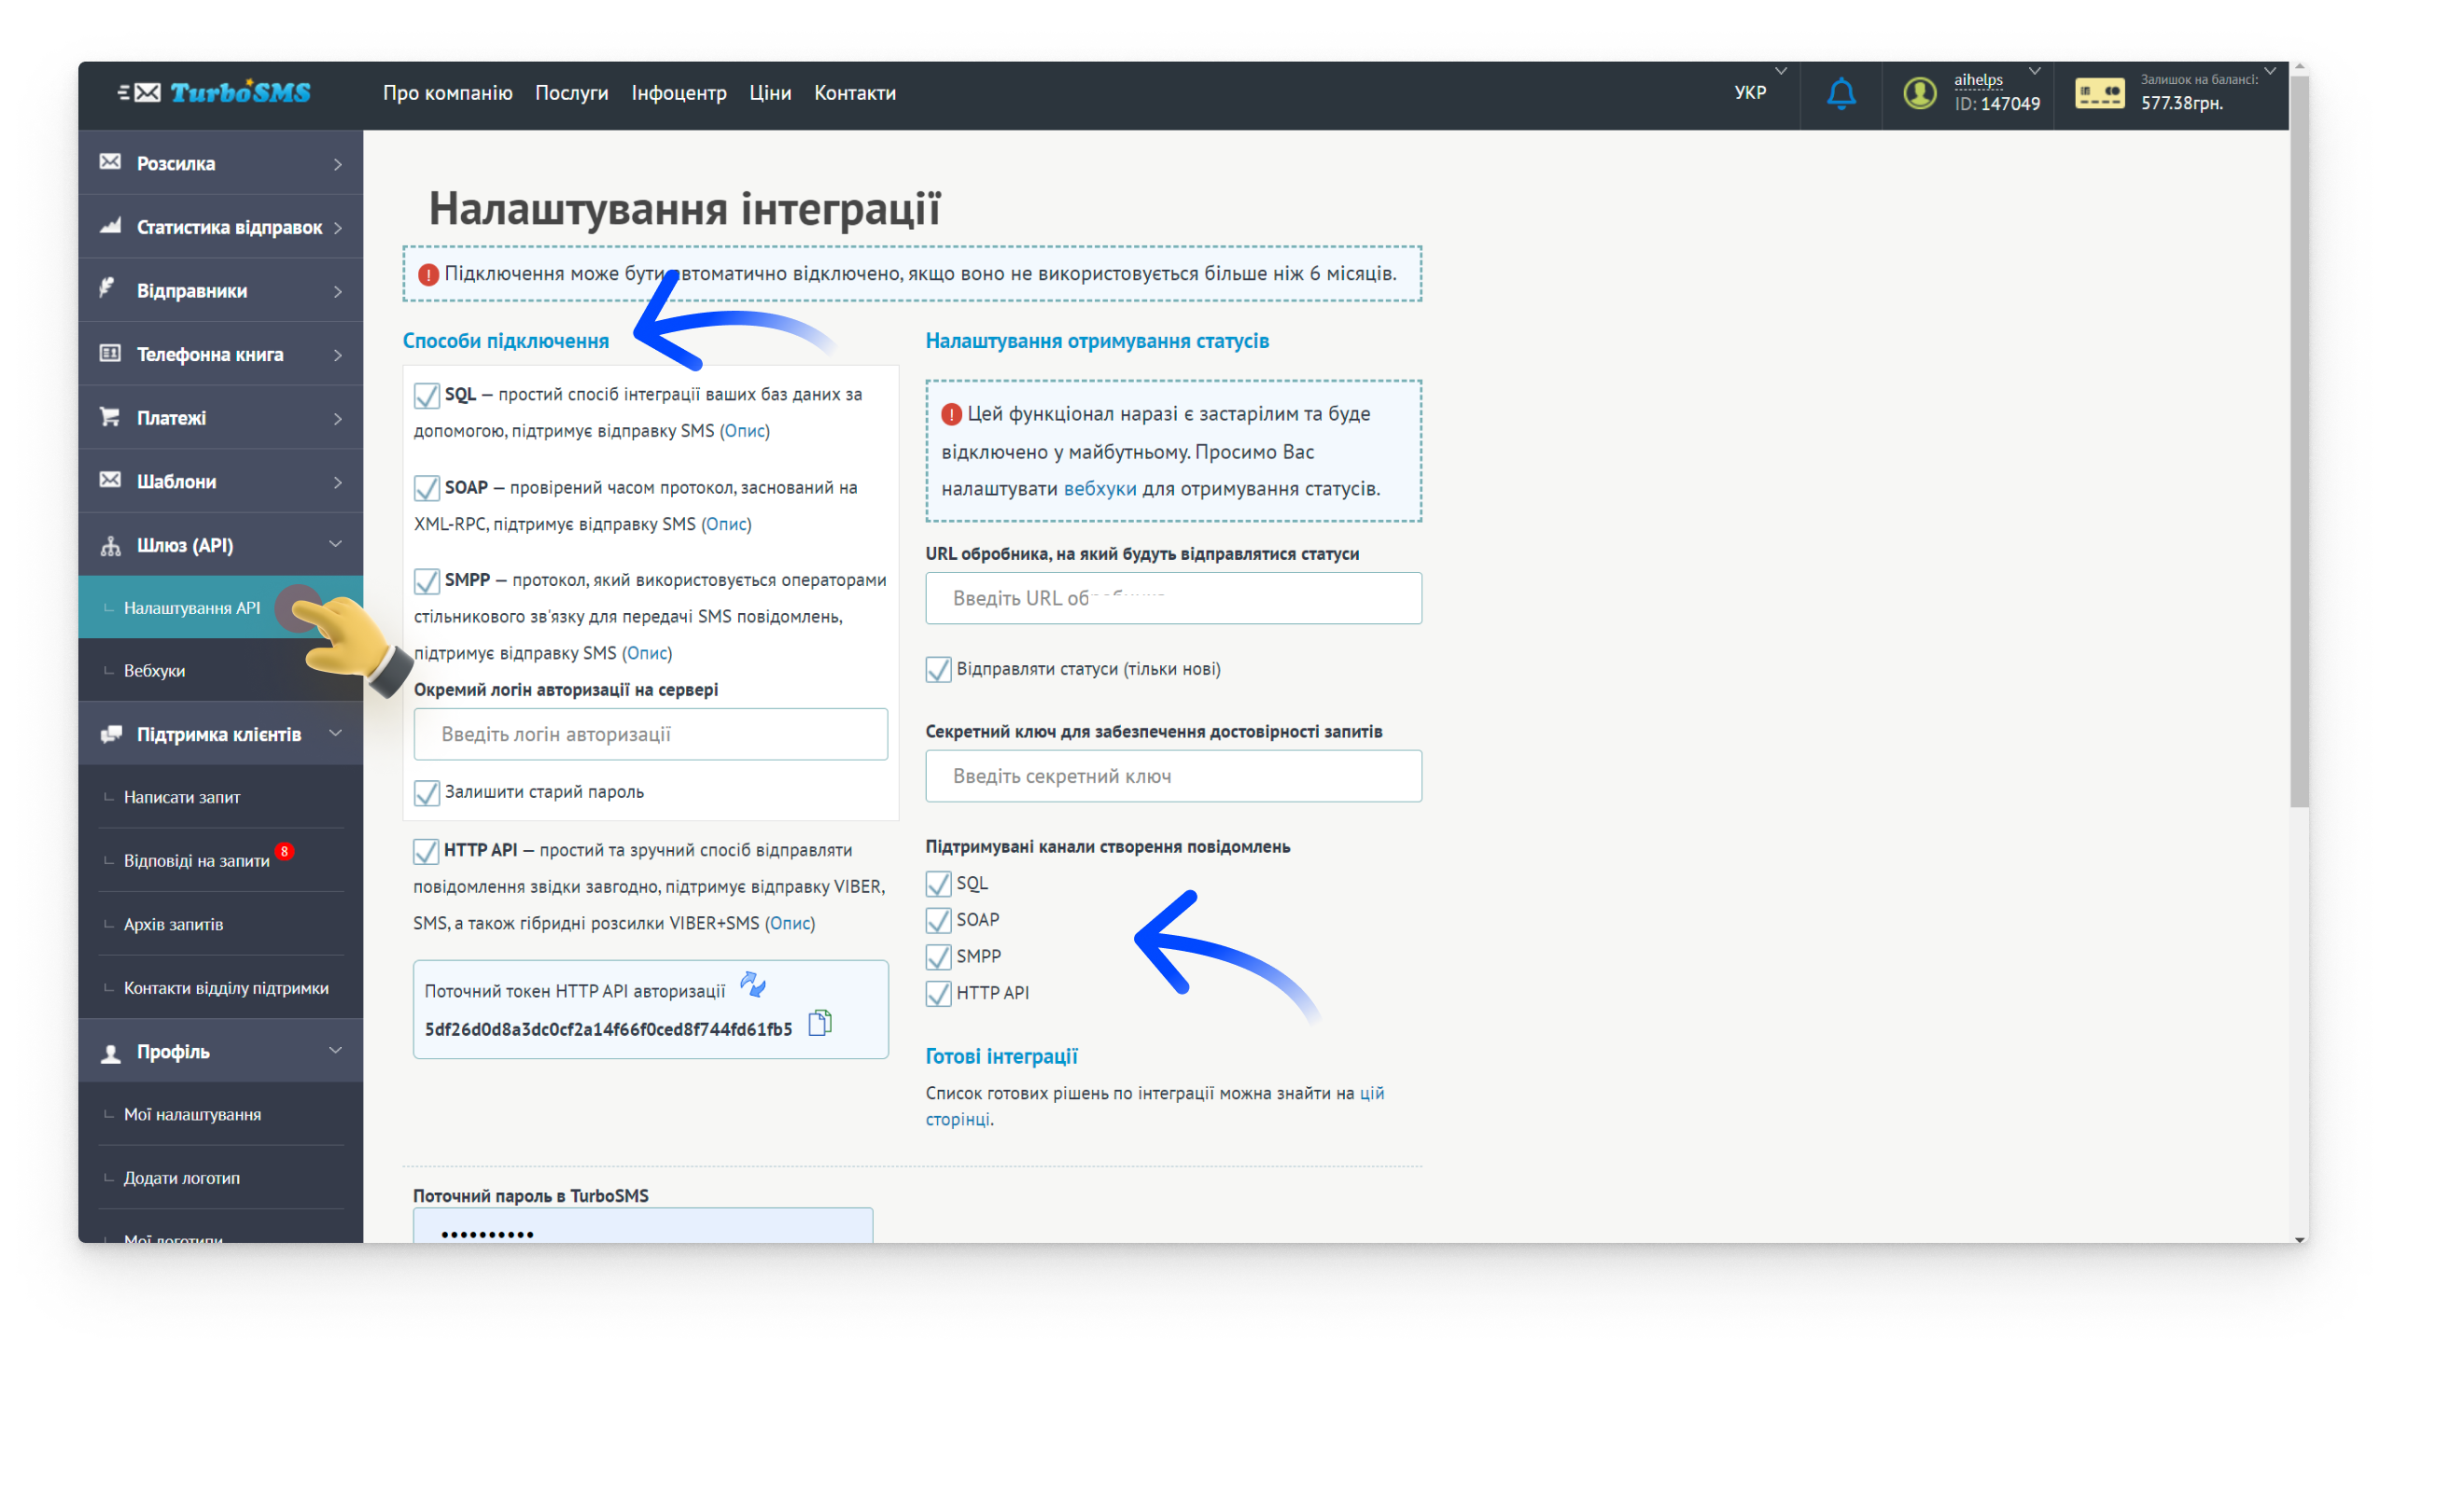Viewport: 2464px width, 1493px height.
Task: Open the balance dropdown
Action: pos(2270,72)
